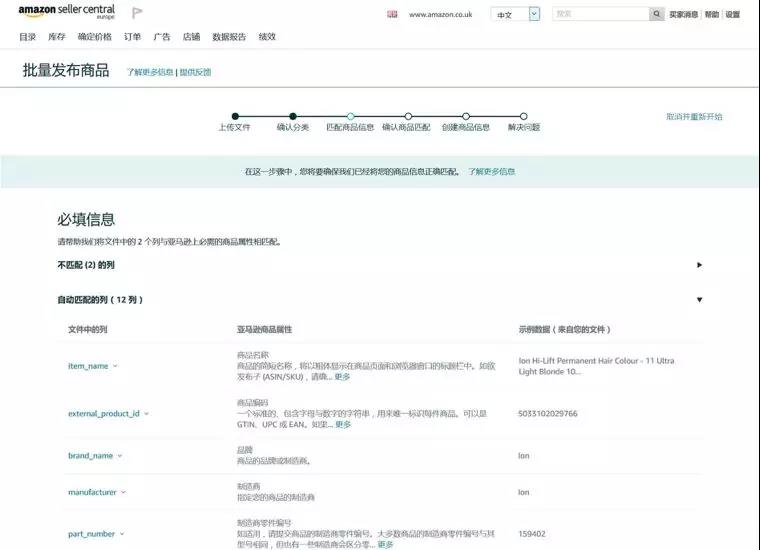Focus the top search input field

[x=601, y=14]
